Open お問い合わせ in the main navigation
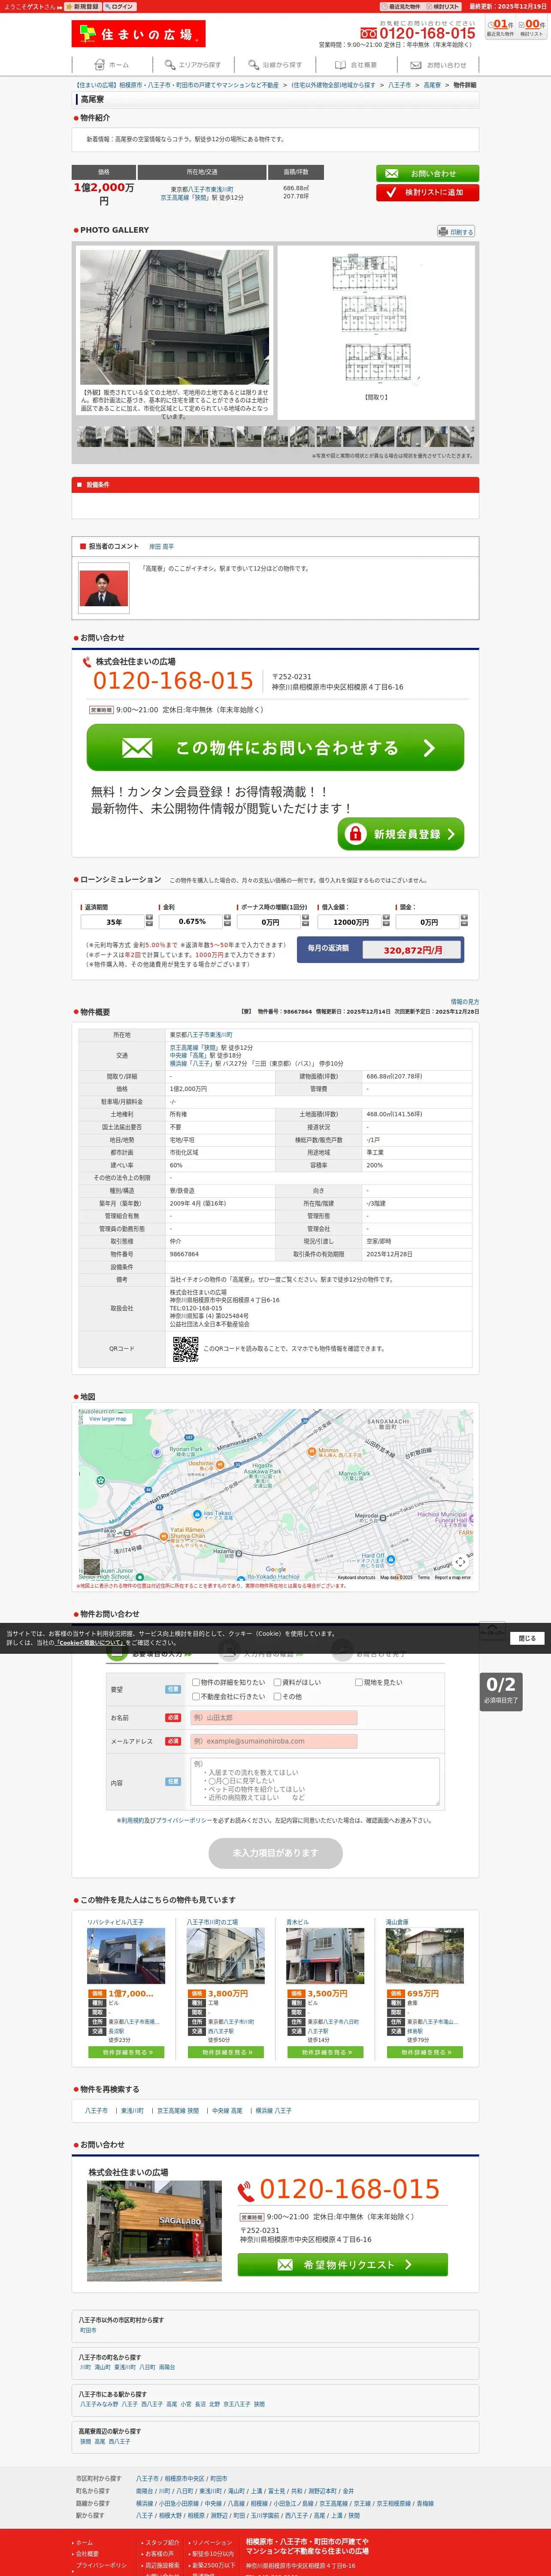This screenshot has height=2576, width=551. pyautogui.click(x=439, y=65)
